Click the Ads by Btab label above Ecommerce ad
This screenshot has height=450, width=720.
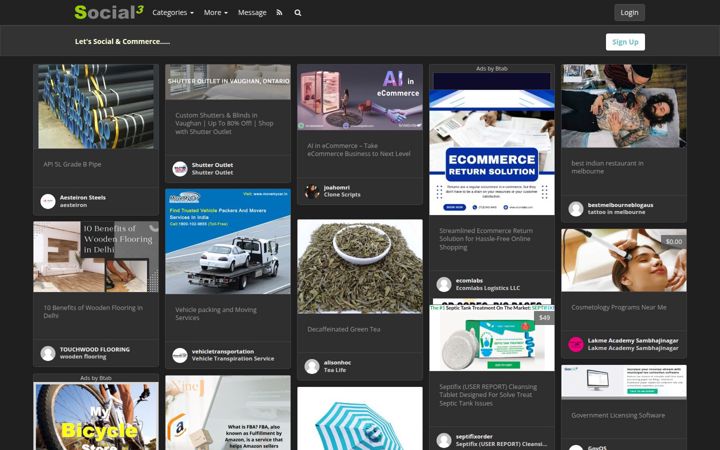coord(492,68)
